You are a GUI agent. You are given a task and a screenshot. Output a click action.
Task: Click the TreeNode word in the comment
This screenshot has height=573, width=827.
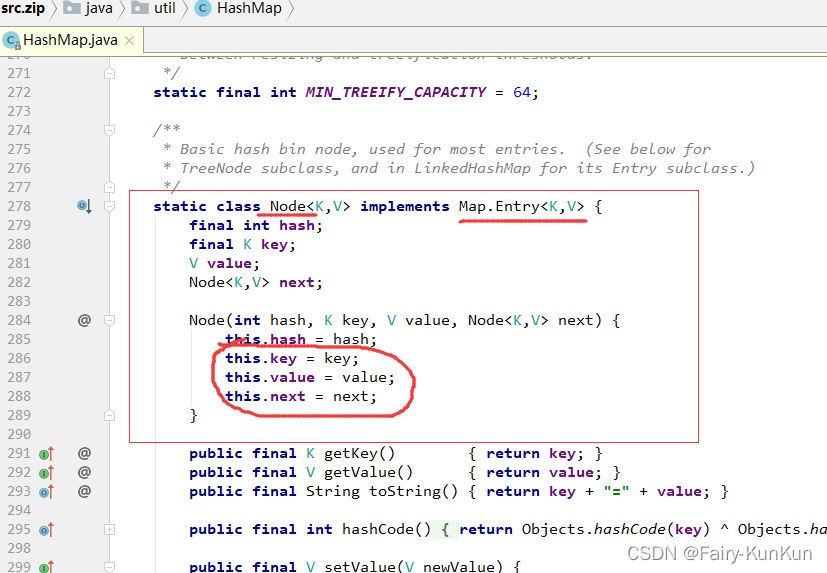click(x=216, y=168)
